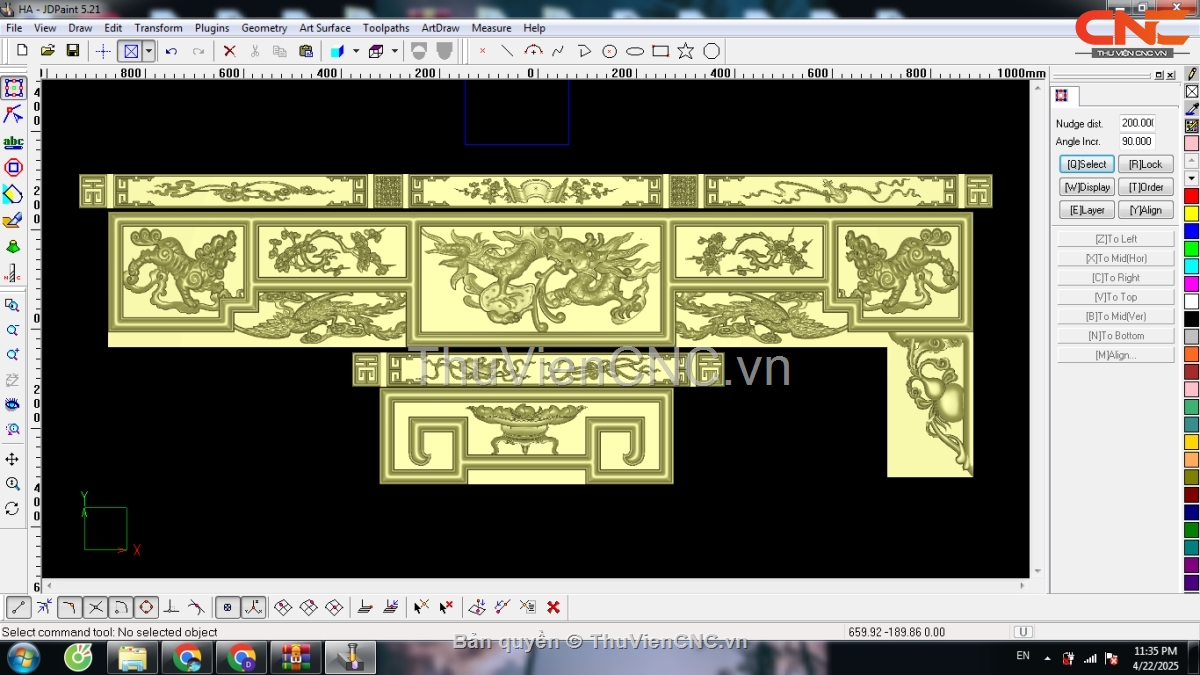Click the rotate view icon in left sidebar
This screenshot has height=675, width=1200.
click(x=13, y=509)
